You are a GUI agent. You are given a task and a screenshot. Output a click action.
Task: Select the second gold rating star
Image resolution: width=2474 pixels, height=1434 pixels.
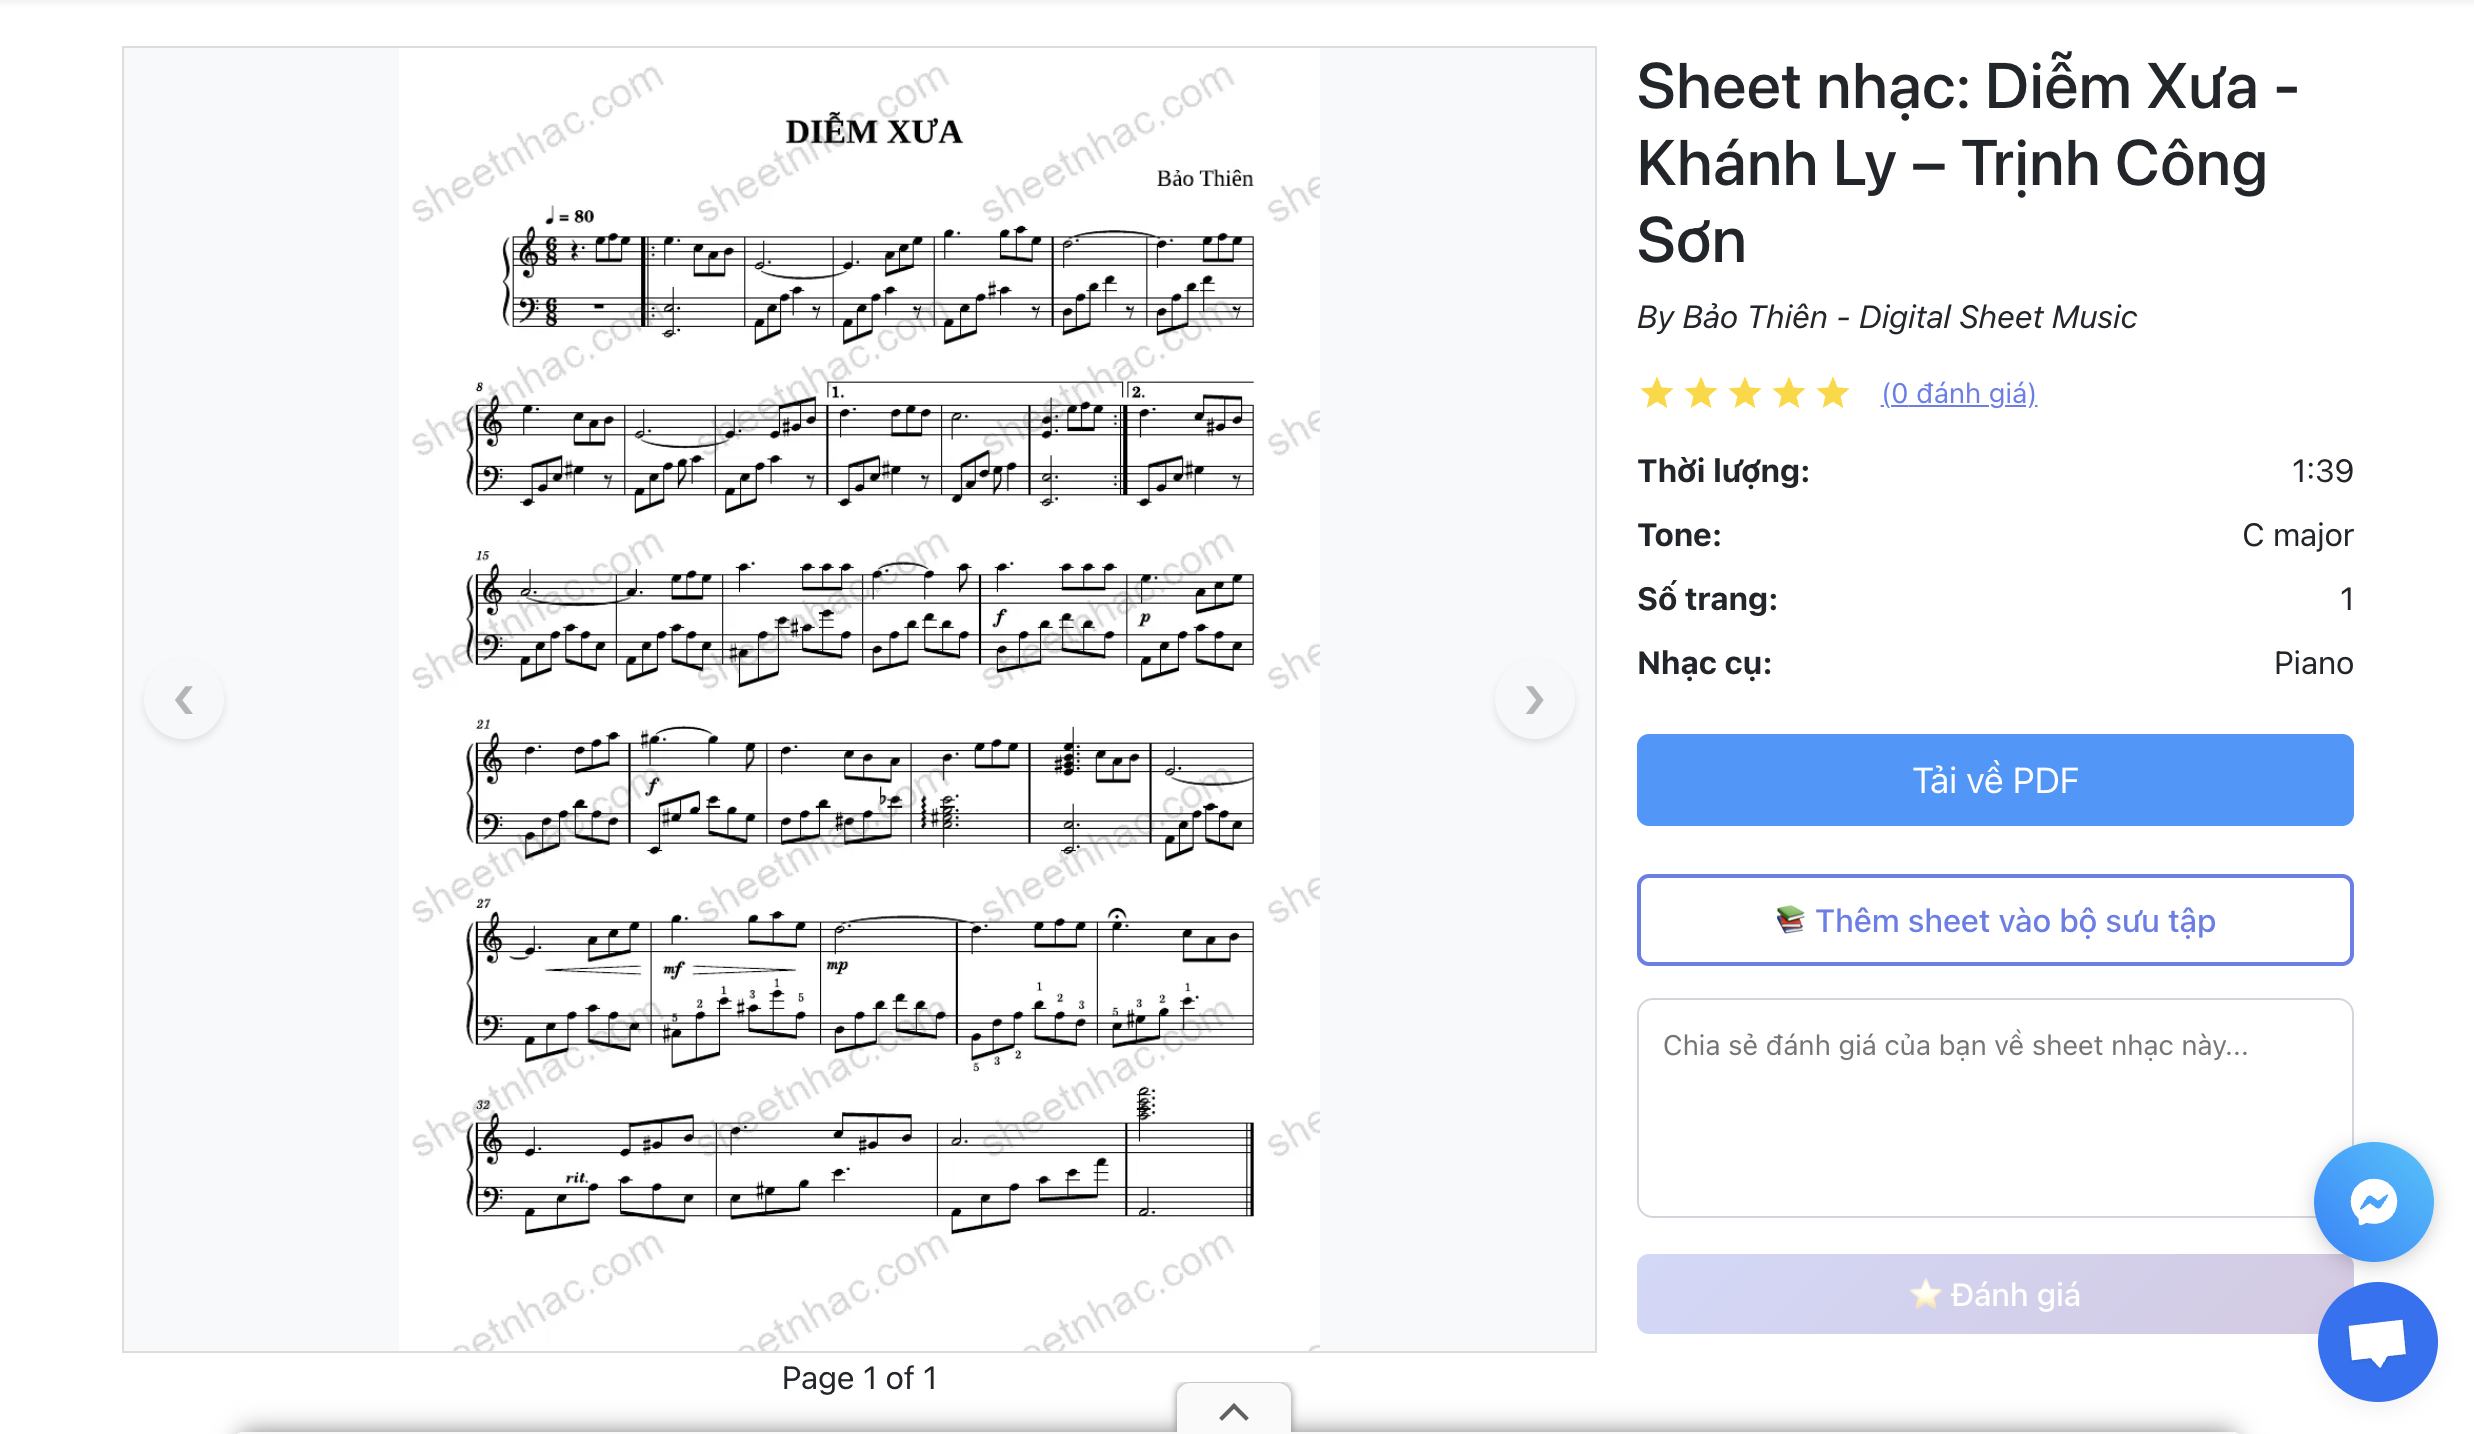click(1701, 392)
